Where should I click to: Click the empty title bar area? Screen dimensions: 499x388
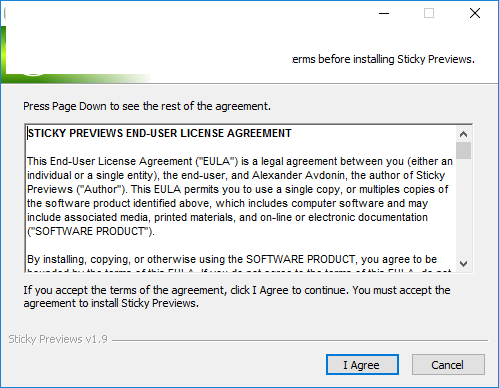pos(190,13)
